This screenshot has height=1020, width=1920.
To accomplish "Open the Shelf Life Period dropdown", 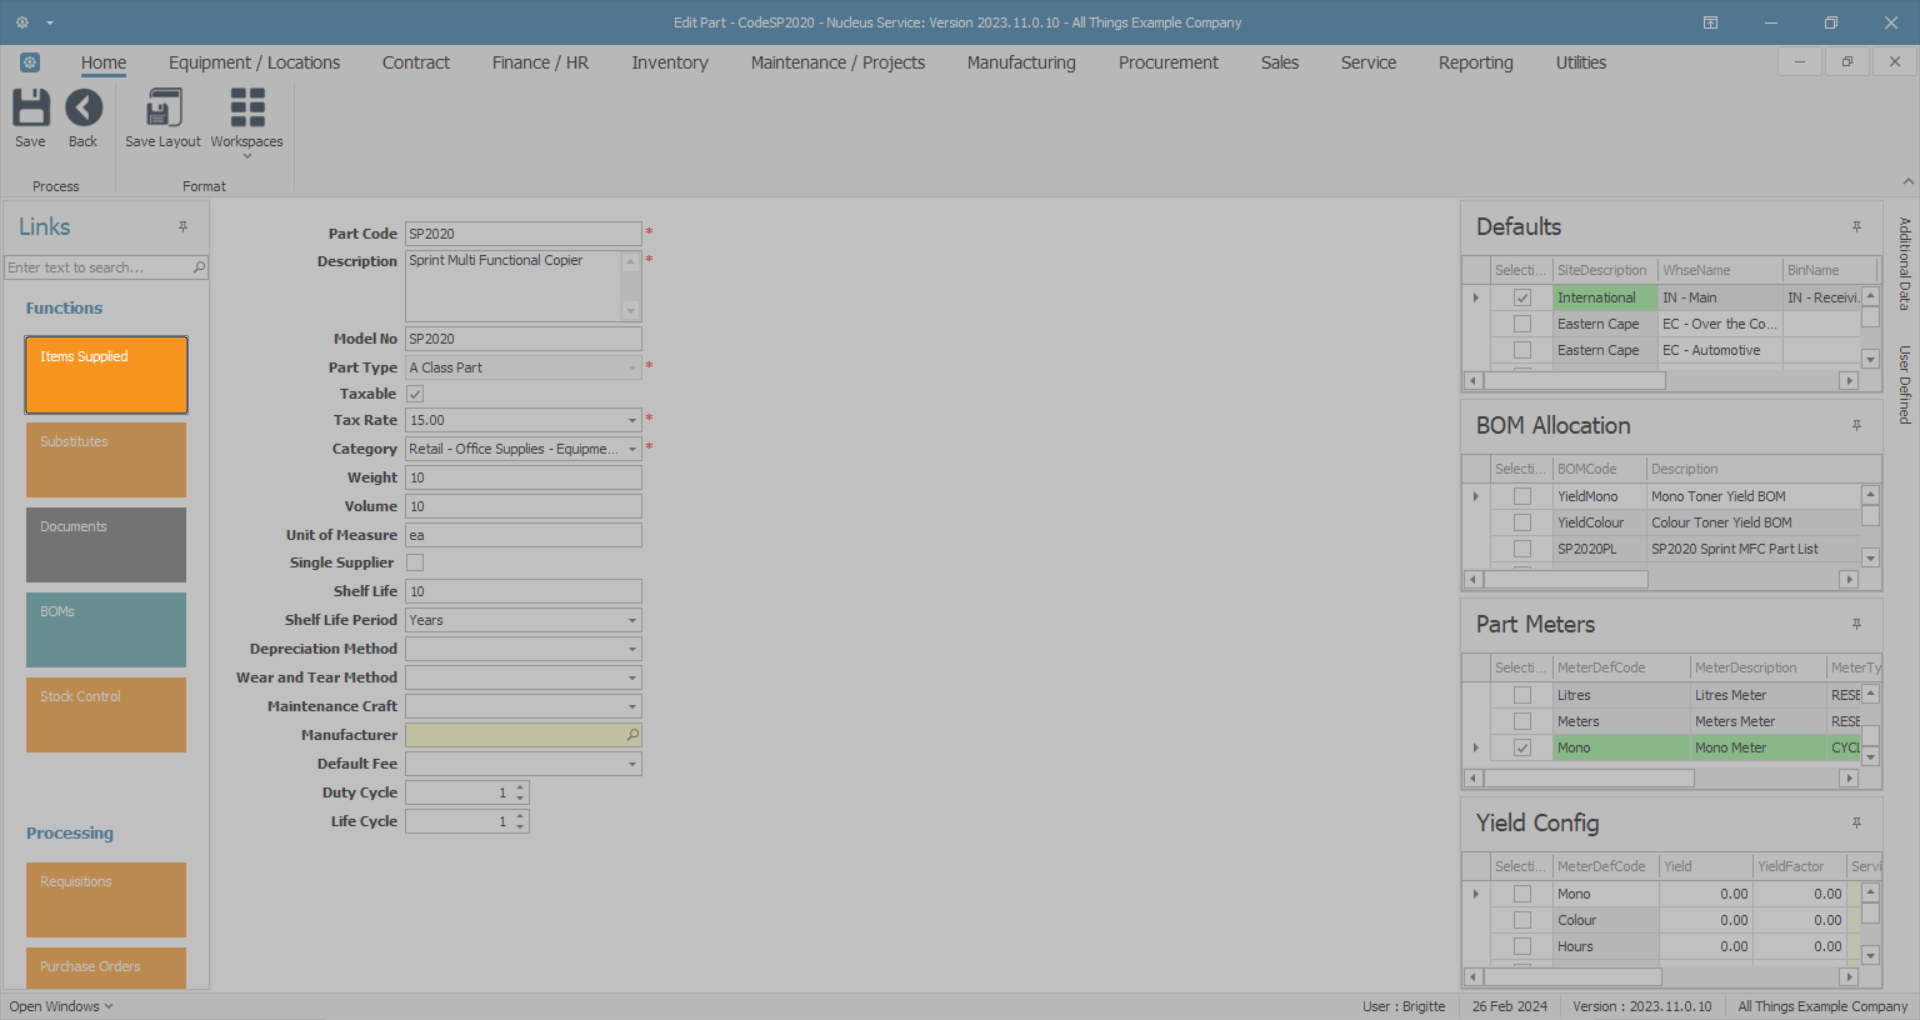I will [632, 620].
